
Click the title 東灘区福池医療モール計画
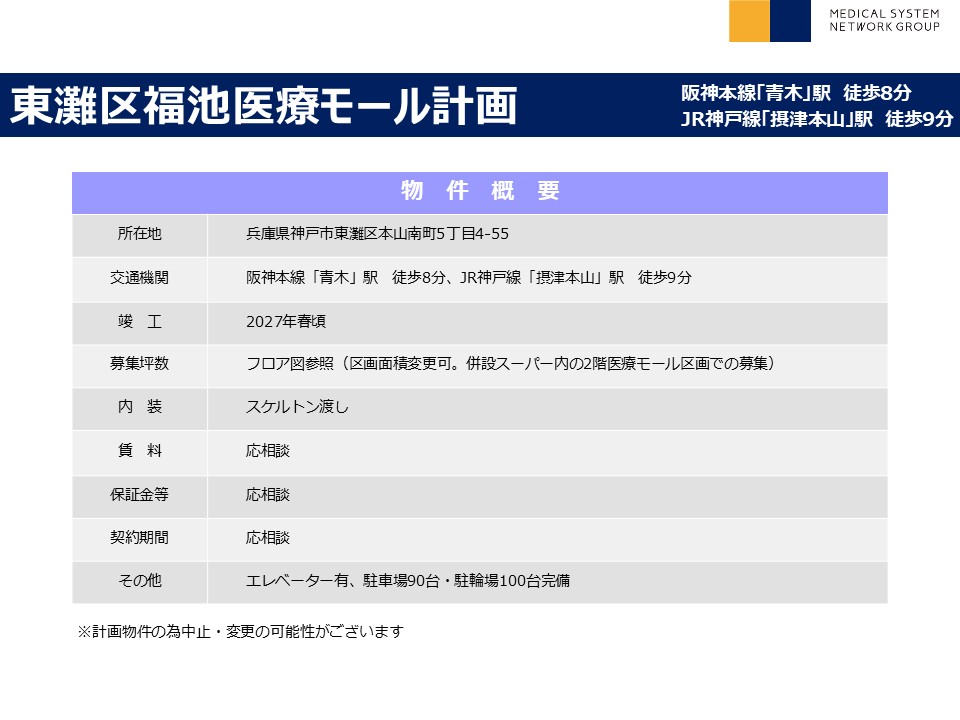[264, 105]
